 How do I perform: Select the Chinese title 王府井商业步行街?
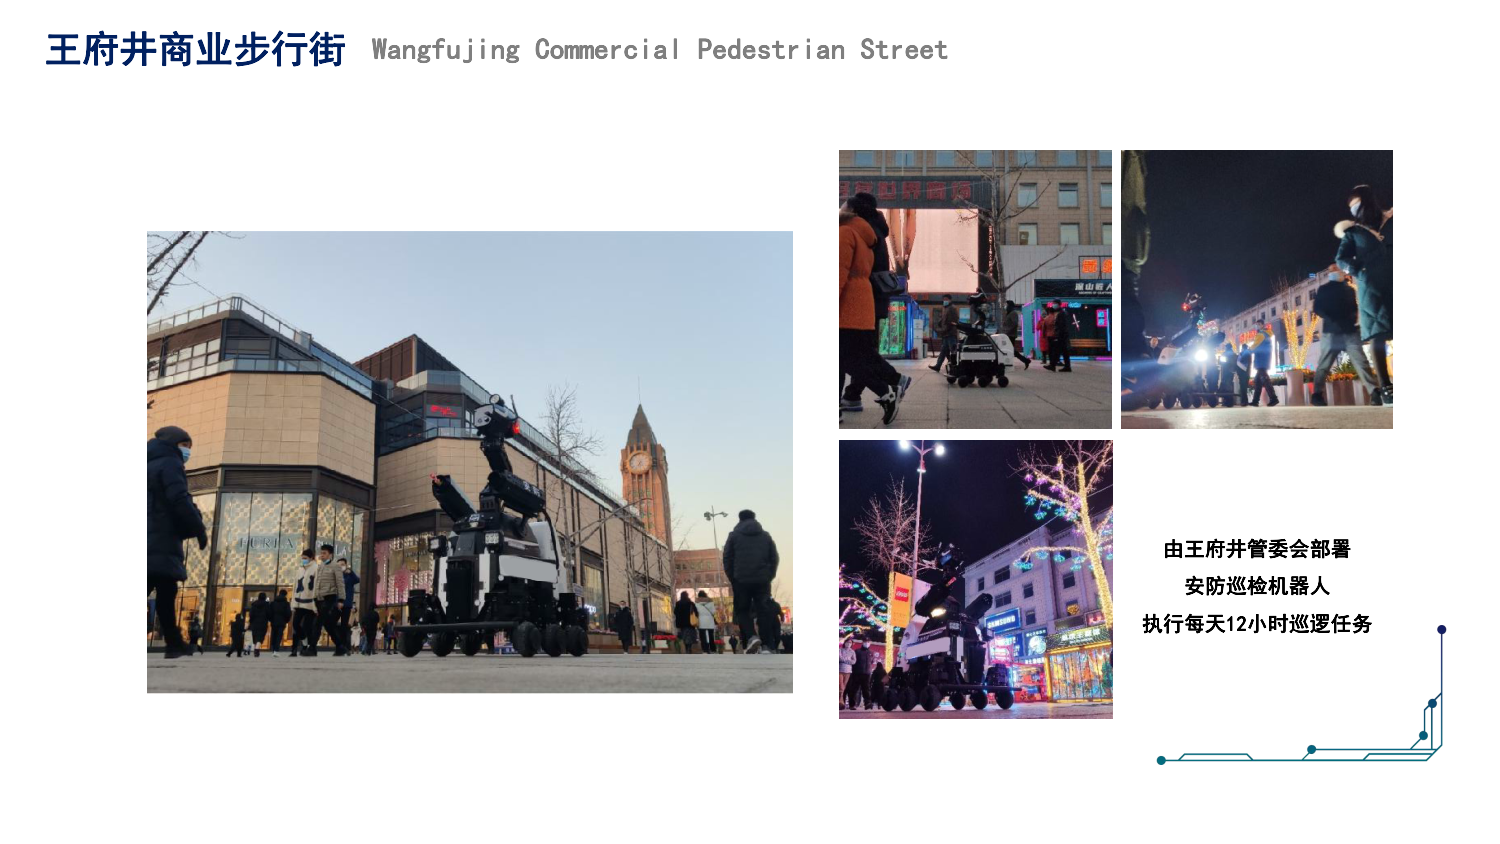(x=196, y=50)
